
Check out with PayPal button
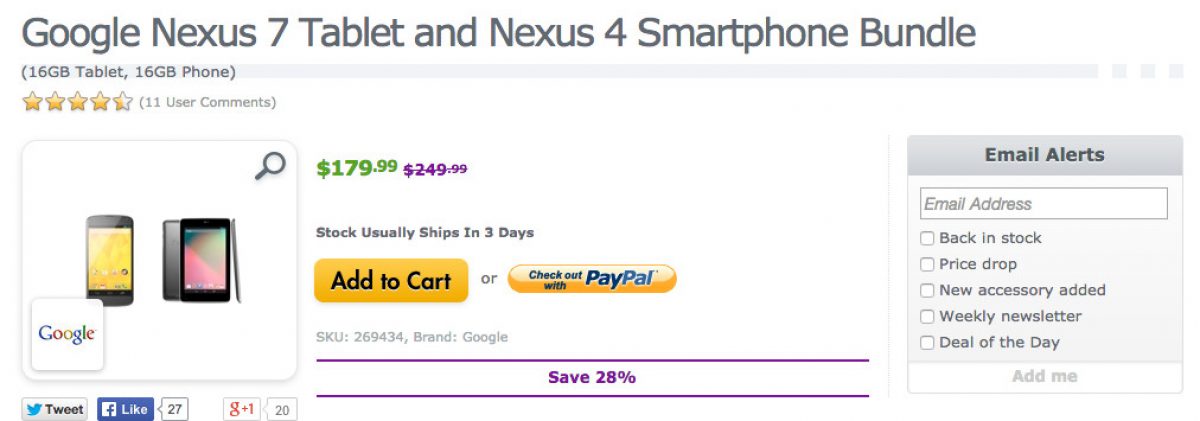(x=592, y=279)
